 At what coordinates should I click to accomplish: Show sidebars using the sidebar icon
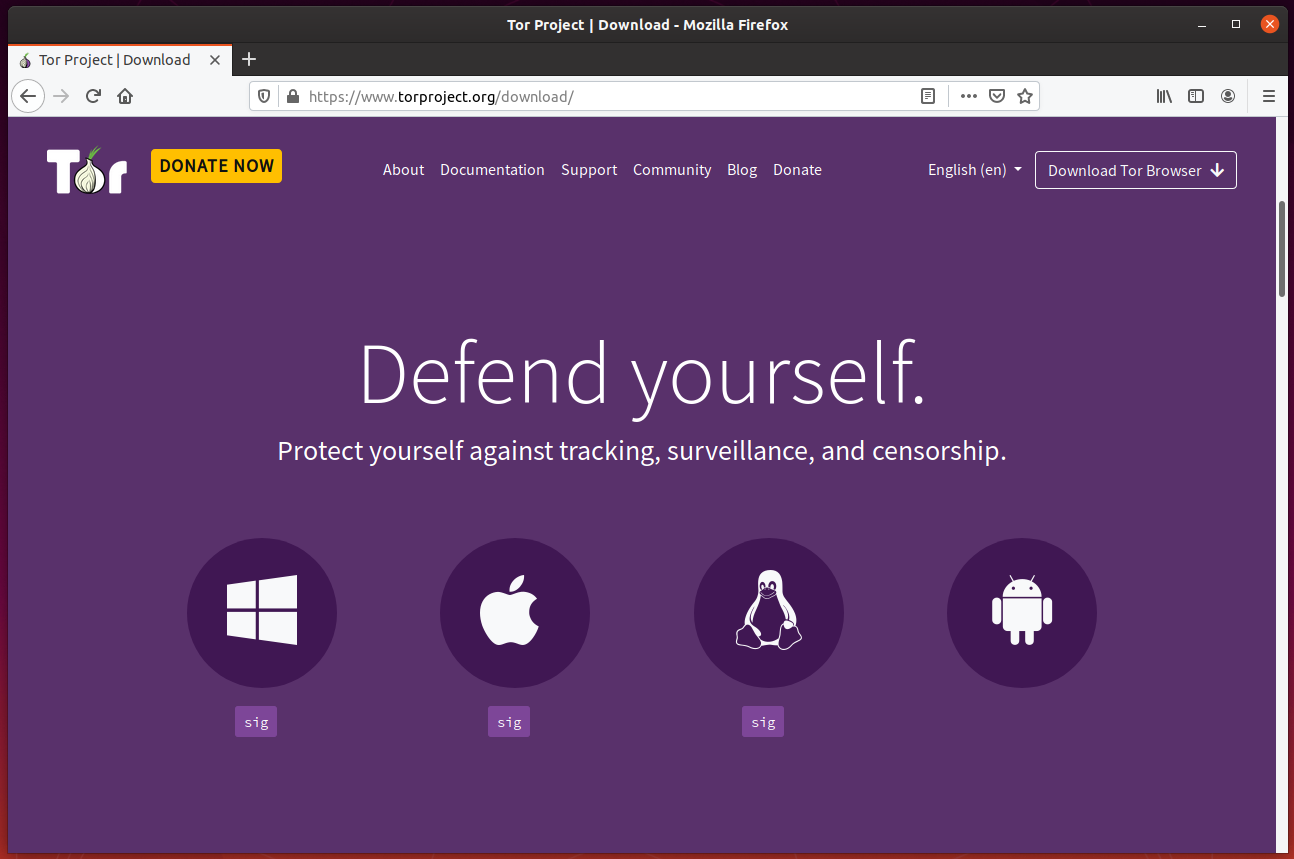coord(1196,96)
